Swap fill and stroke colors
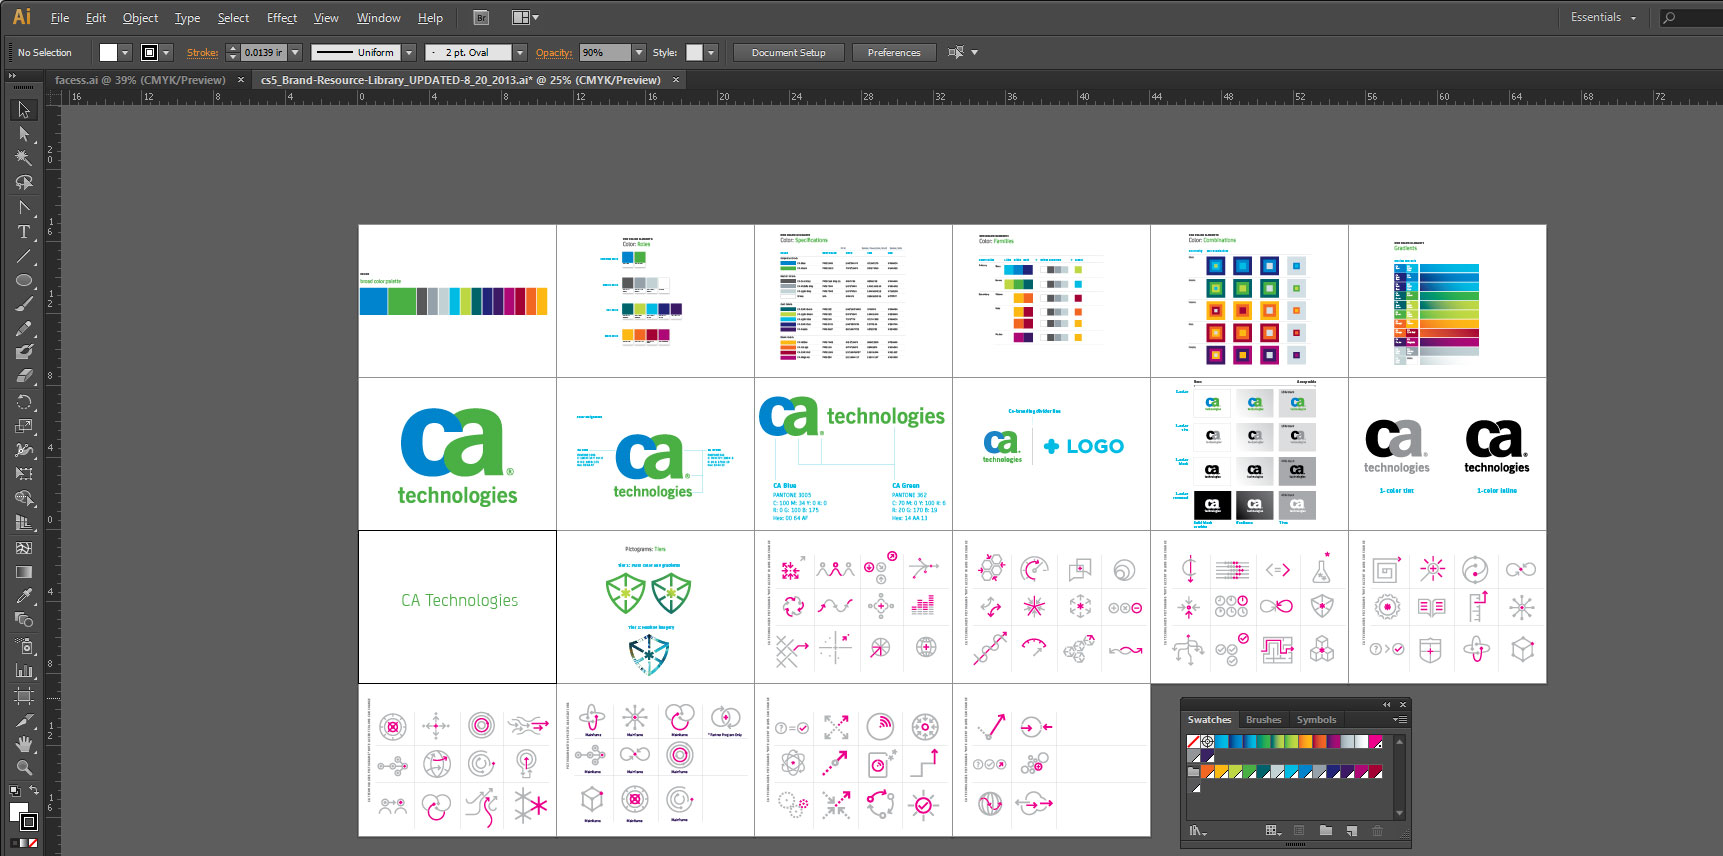1723x856 pixels. (34, 790)
